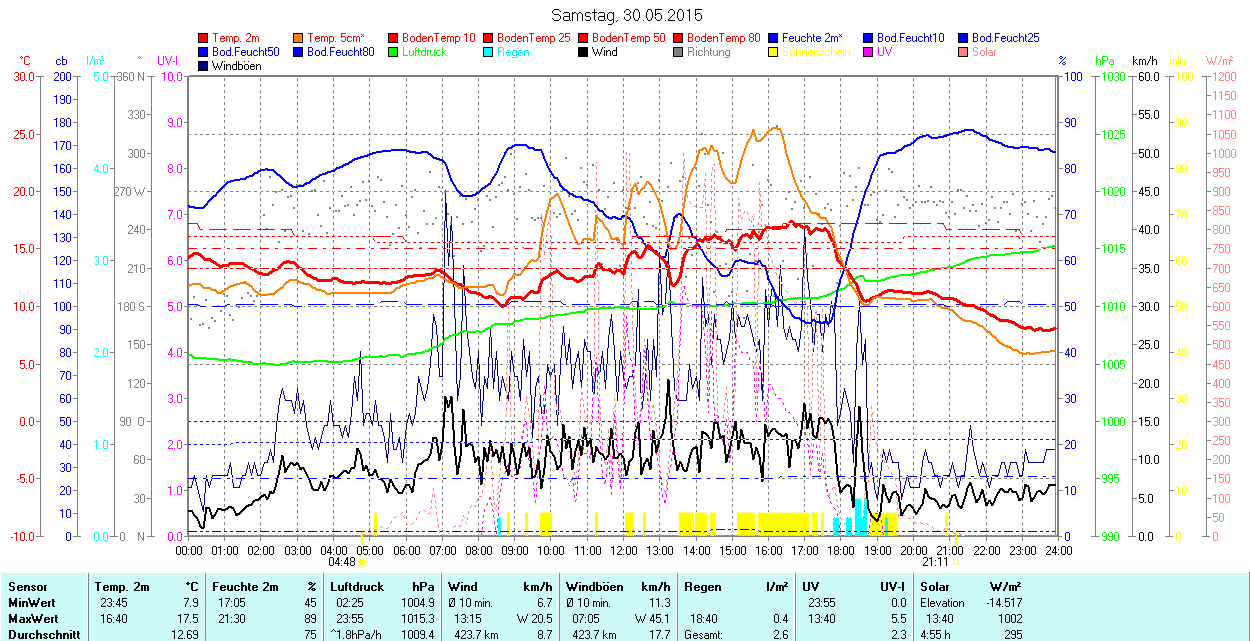Select the Bod.Feucht80 legend label

pos(341,52)
